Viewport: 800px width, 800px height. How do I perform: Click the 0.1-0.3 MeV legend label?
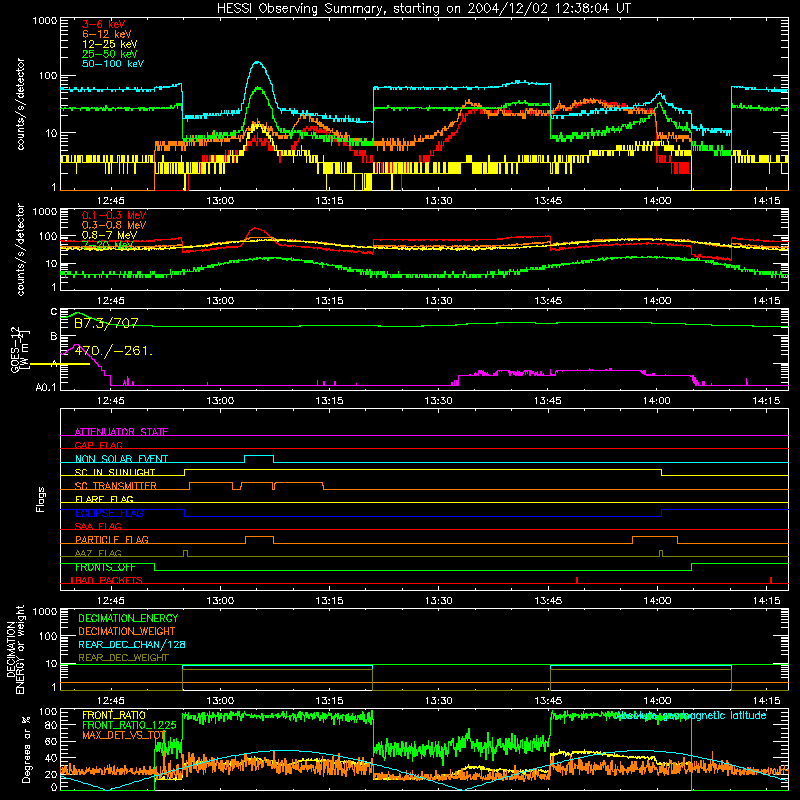[x=114, y=215]
